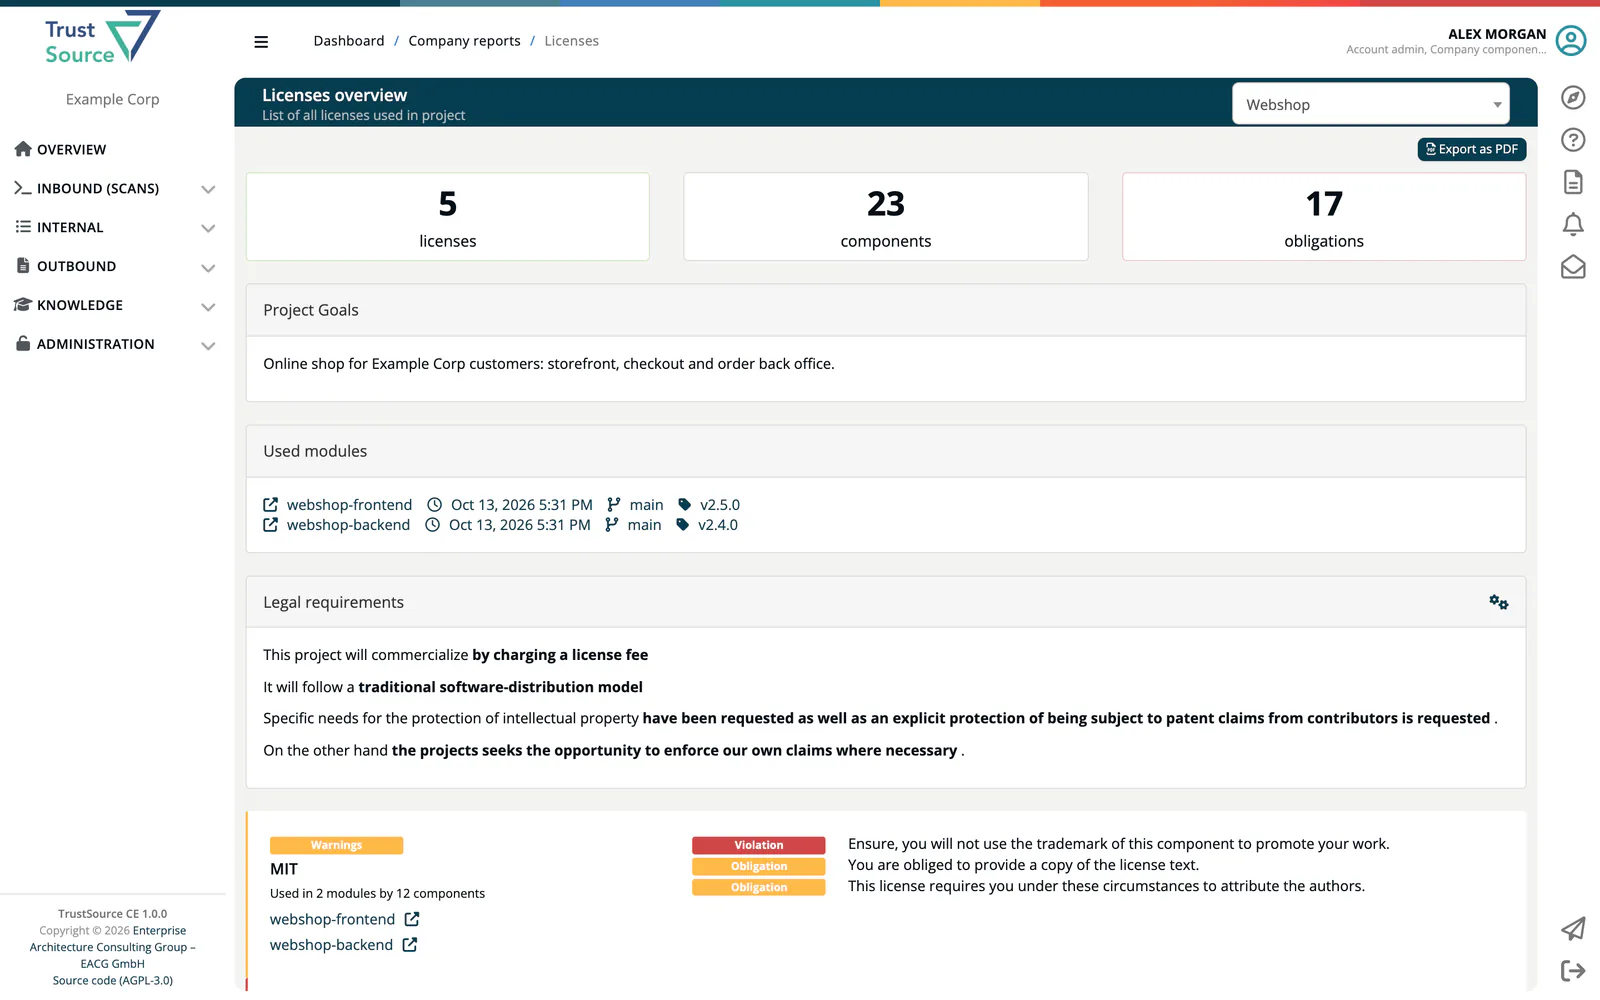Open the help question mark icon
Image resolution: width=1600 pixels, height=1000 pixels.
pyautogui.click(x=1573, y=140)
